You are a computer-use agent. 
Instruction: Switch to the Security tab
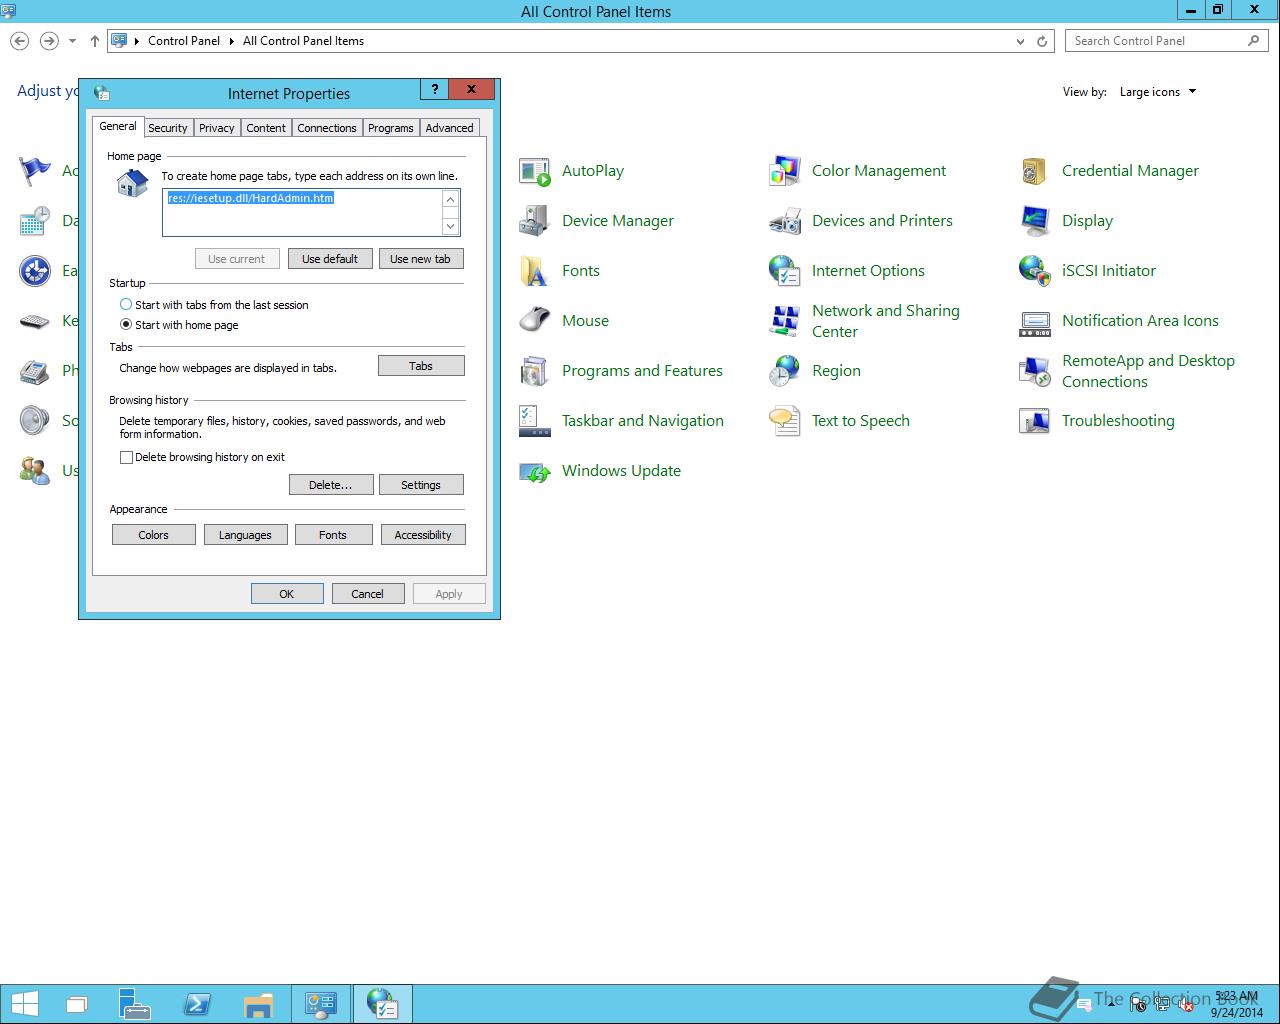coord(168,128)
